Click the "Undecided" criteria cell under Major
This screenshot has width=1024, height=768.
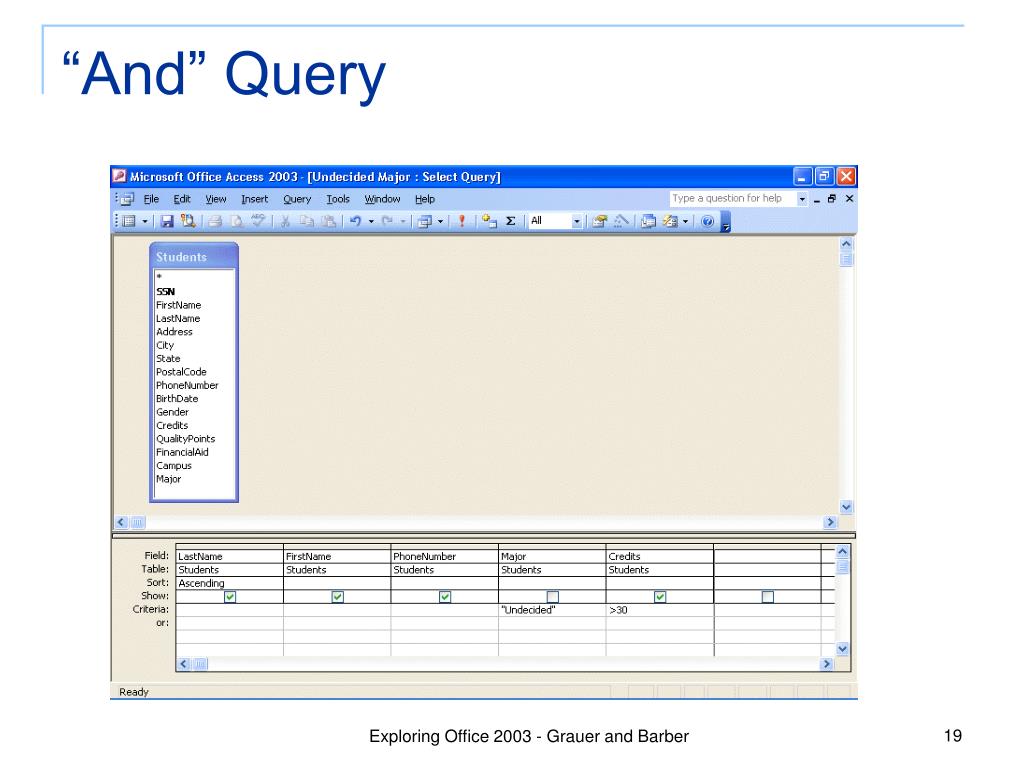[552, 610]
